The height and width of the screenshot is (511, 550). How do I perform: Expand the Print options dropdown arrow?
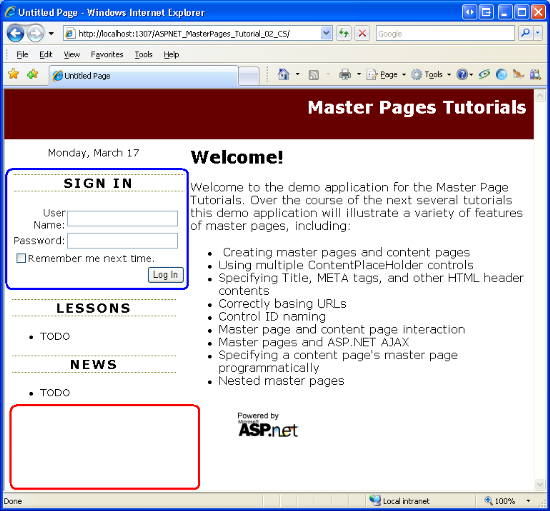[x=358, y=74]
